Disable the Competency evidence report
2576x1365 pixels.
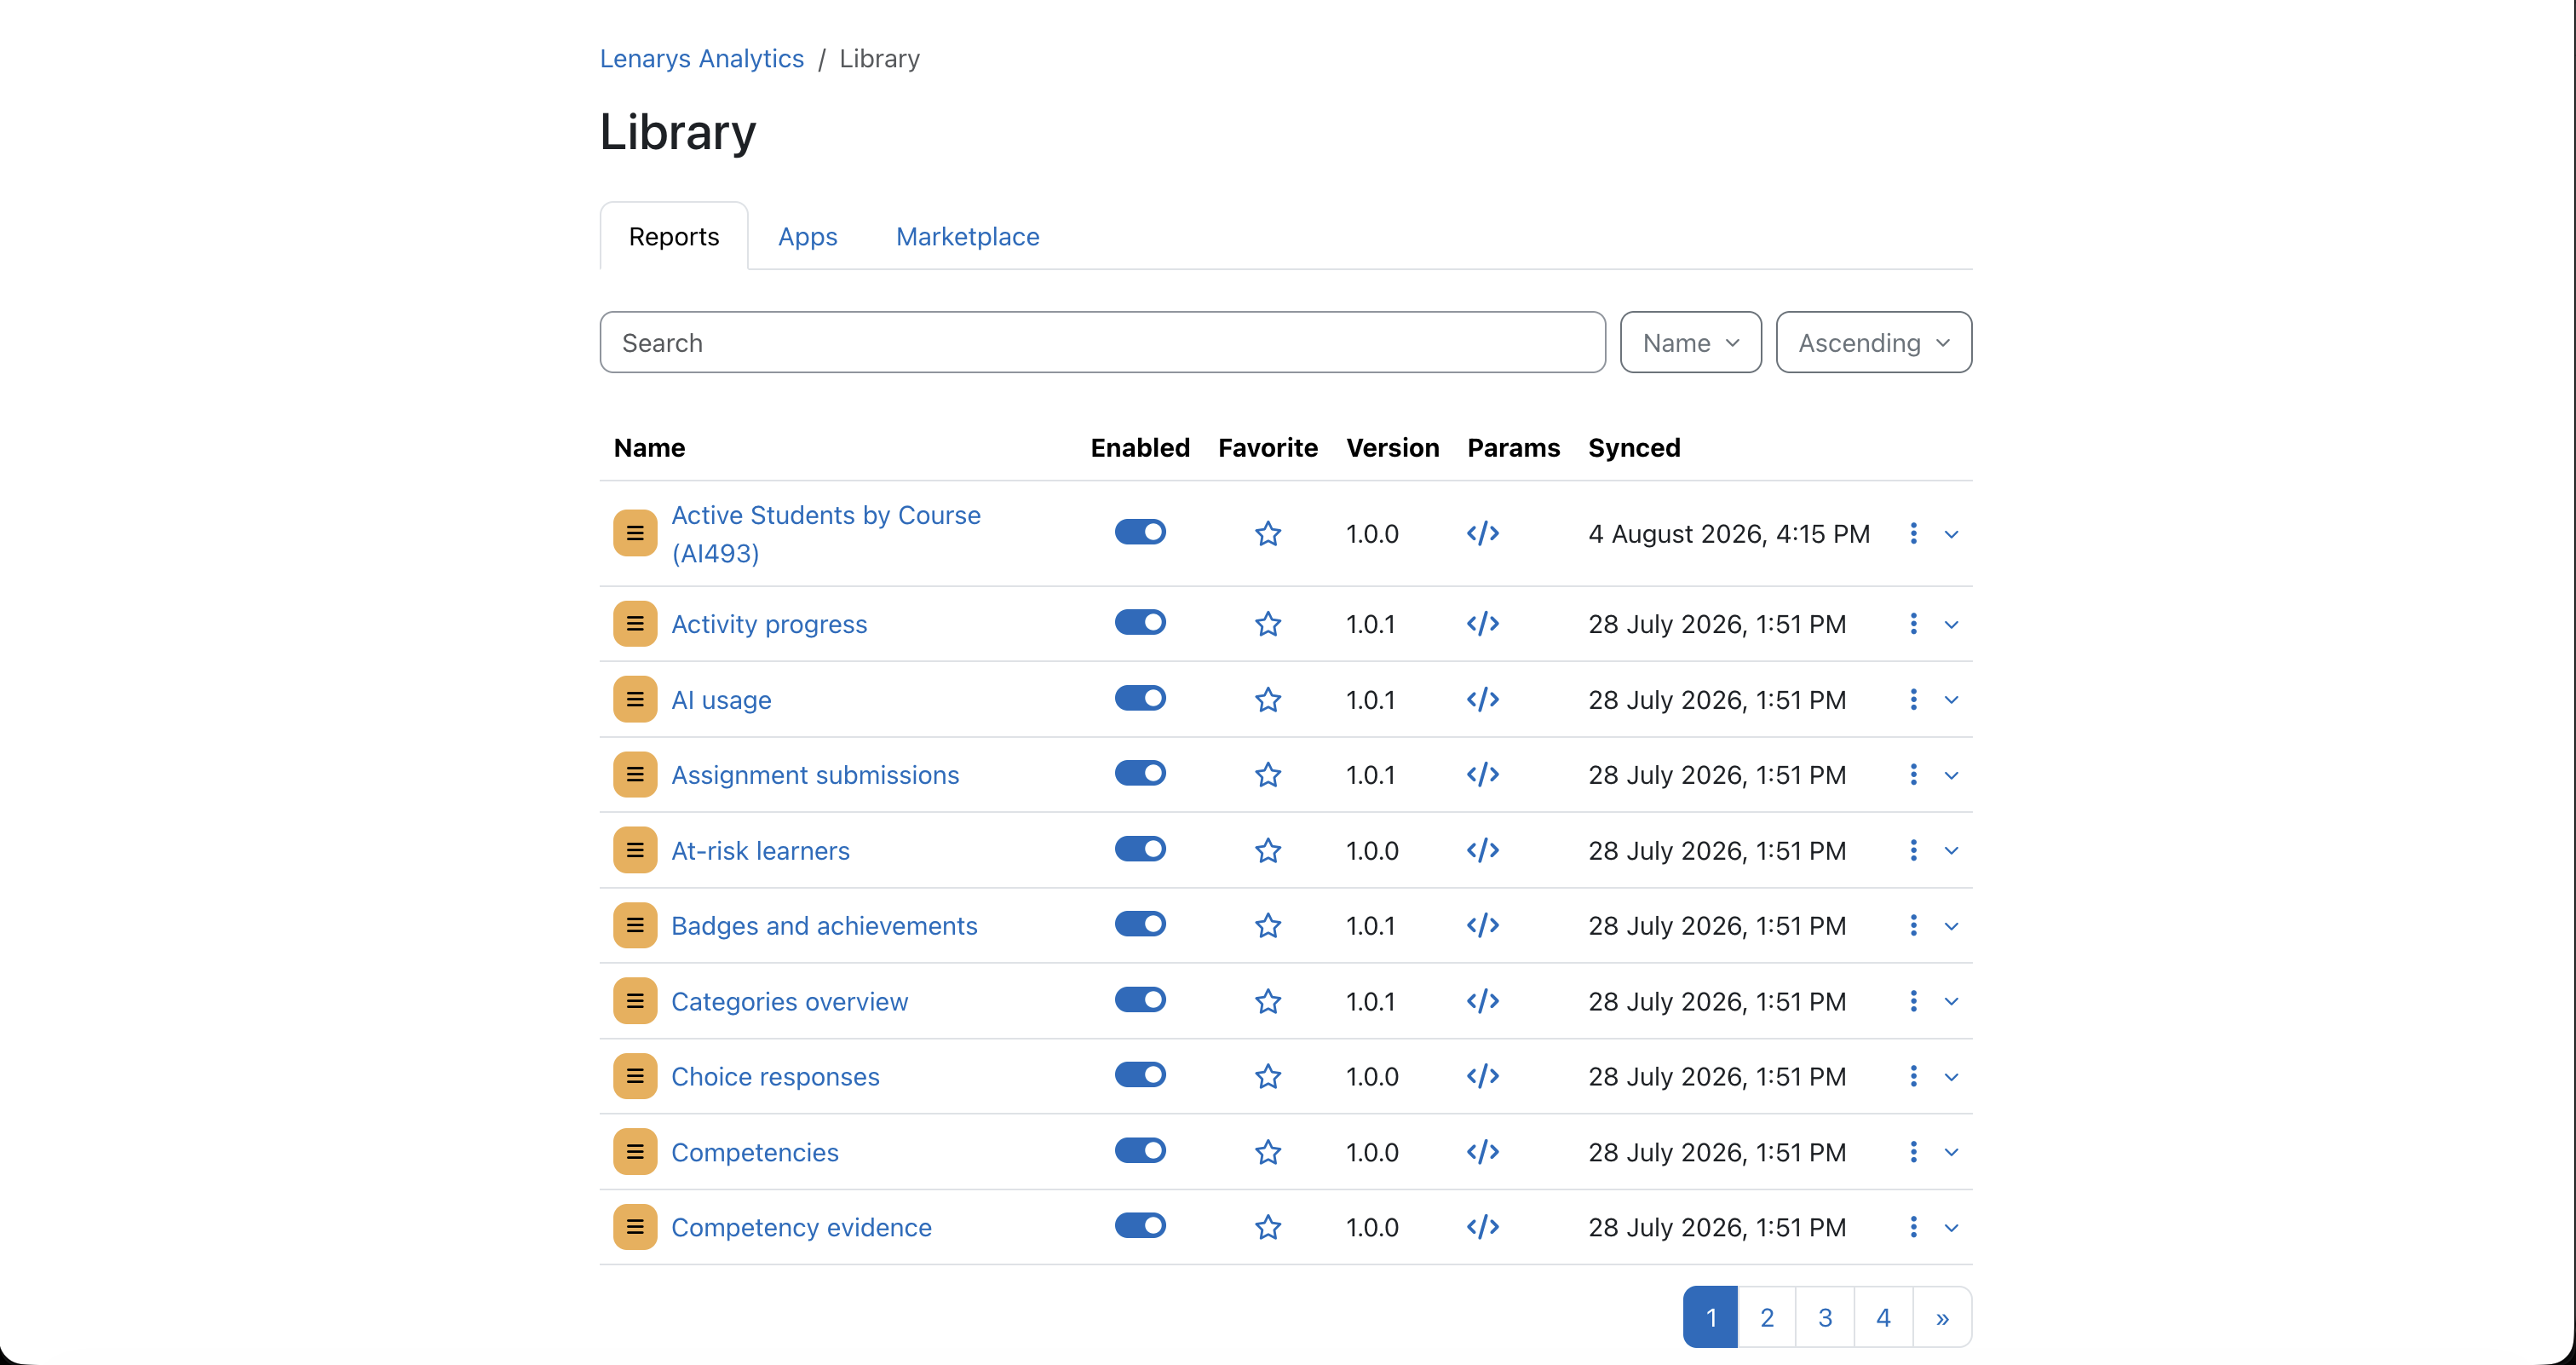pyautogui.click(x=1140, y=1226)
